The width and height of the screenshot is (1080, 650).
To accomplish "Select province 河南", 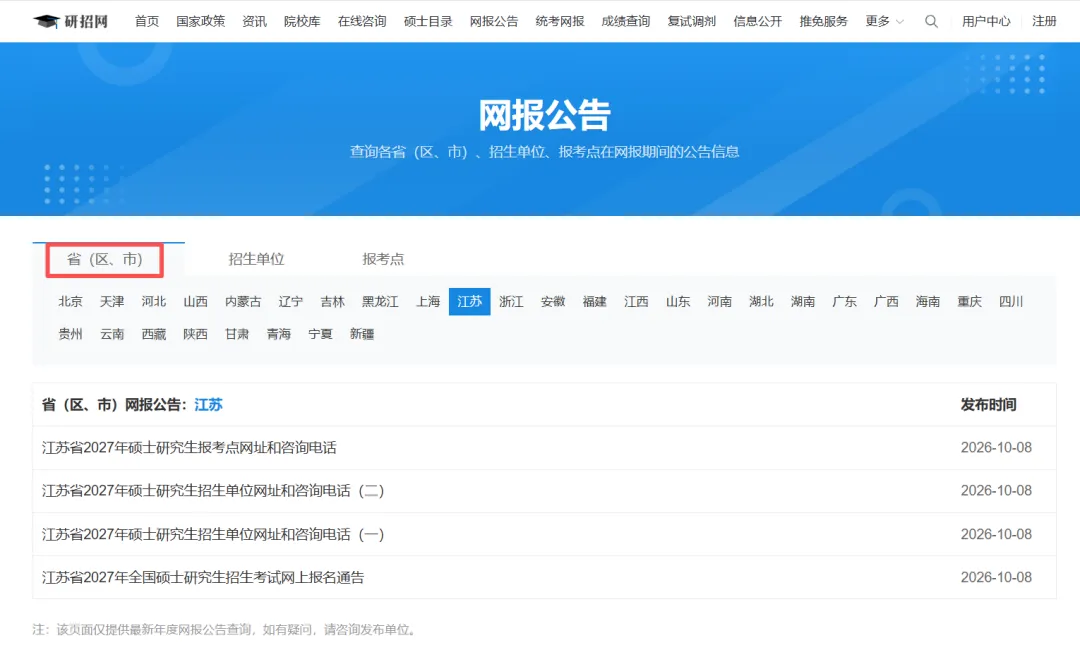I will click(x=720, y=302).
